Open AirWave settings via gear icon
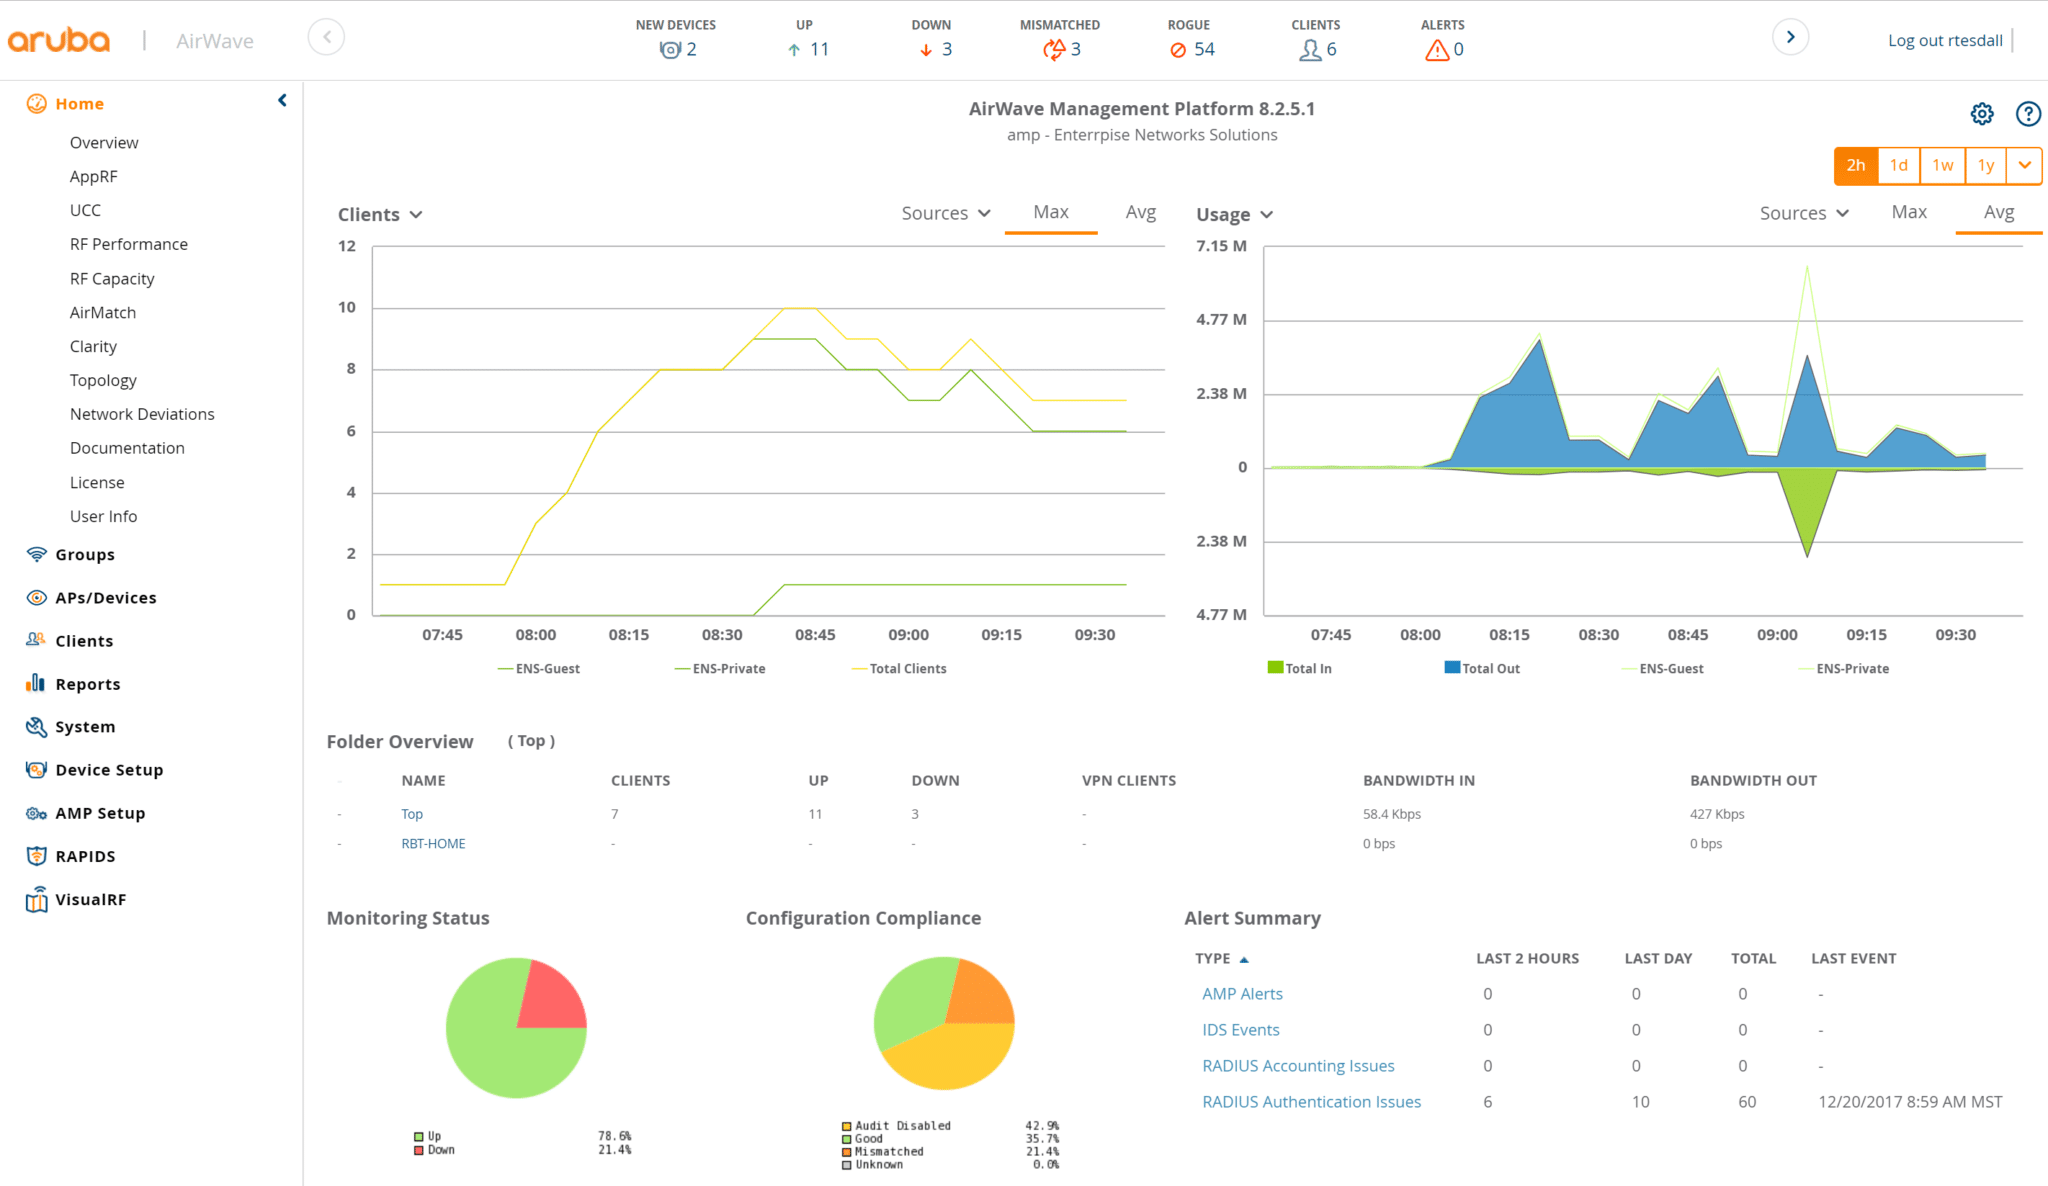 [x=1981, y=114]
